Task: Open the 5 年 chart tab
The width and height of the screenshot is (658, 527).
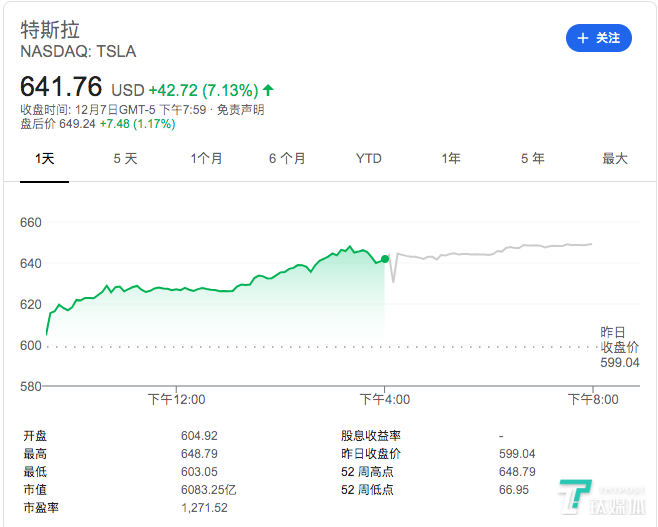Action: coord(532,158)
